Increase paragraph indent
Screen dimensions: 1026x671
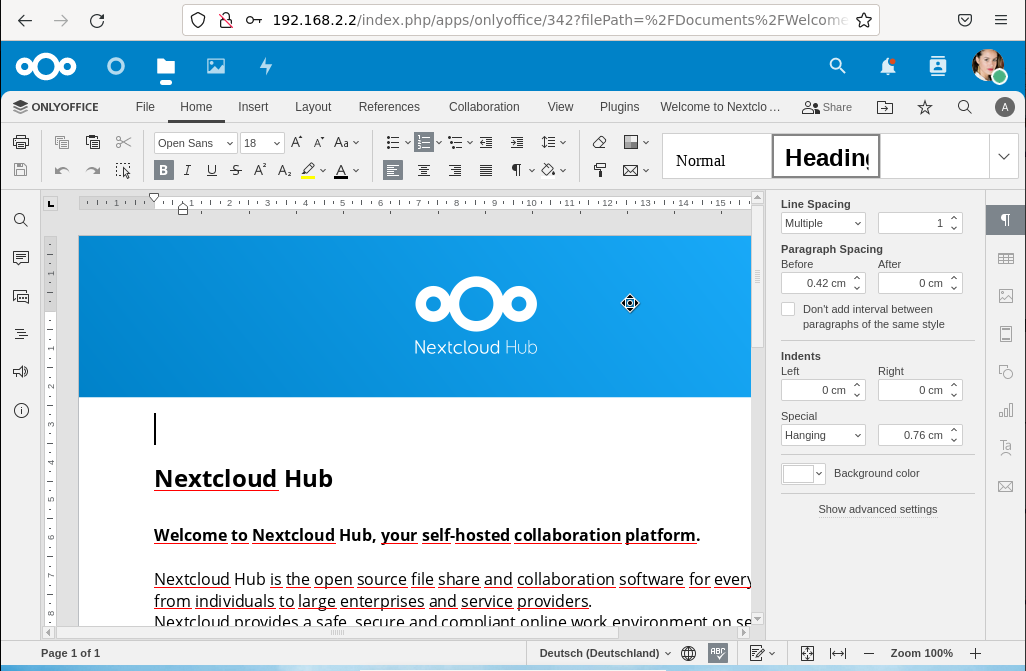[517, 142]
